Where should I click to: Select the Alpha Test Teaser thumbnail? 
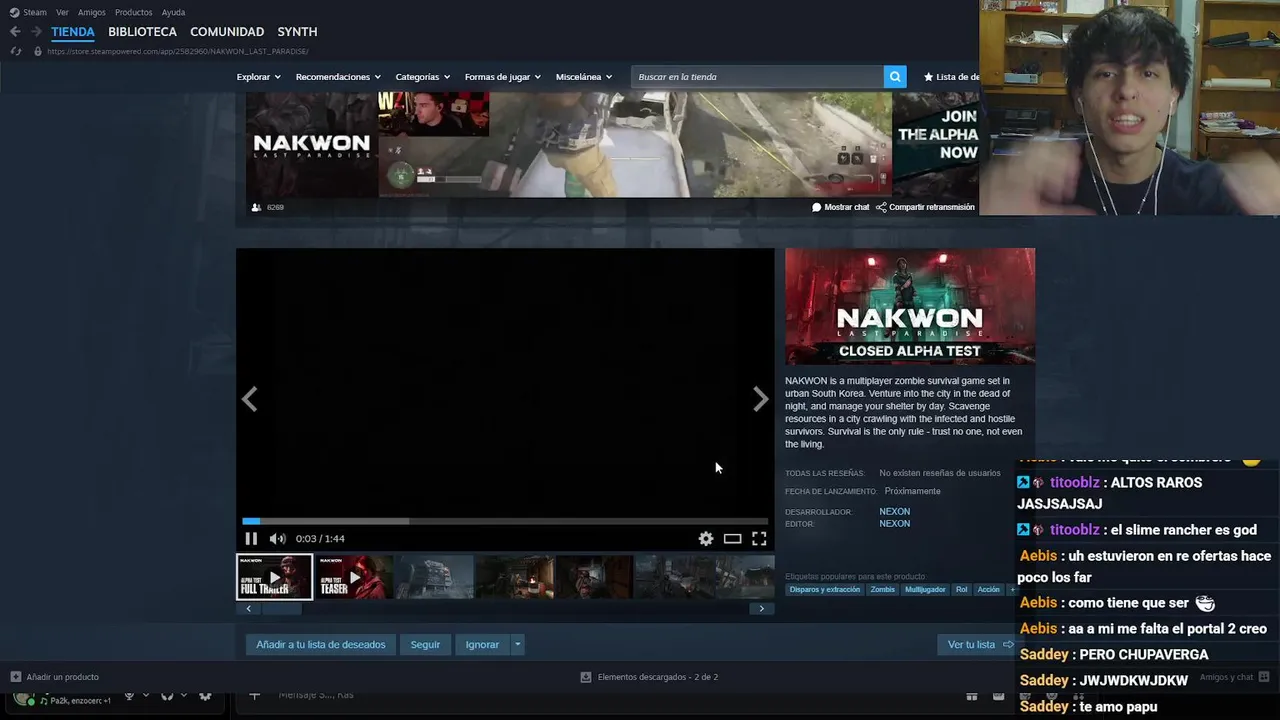point(354,577)
